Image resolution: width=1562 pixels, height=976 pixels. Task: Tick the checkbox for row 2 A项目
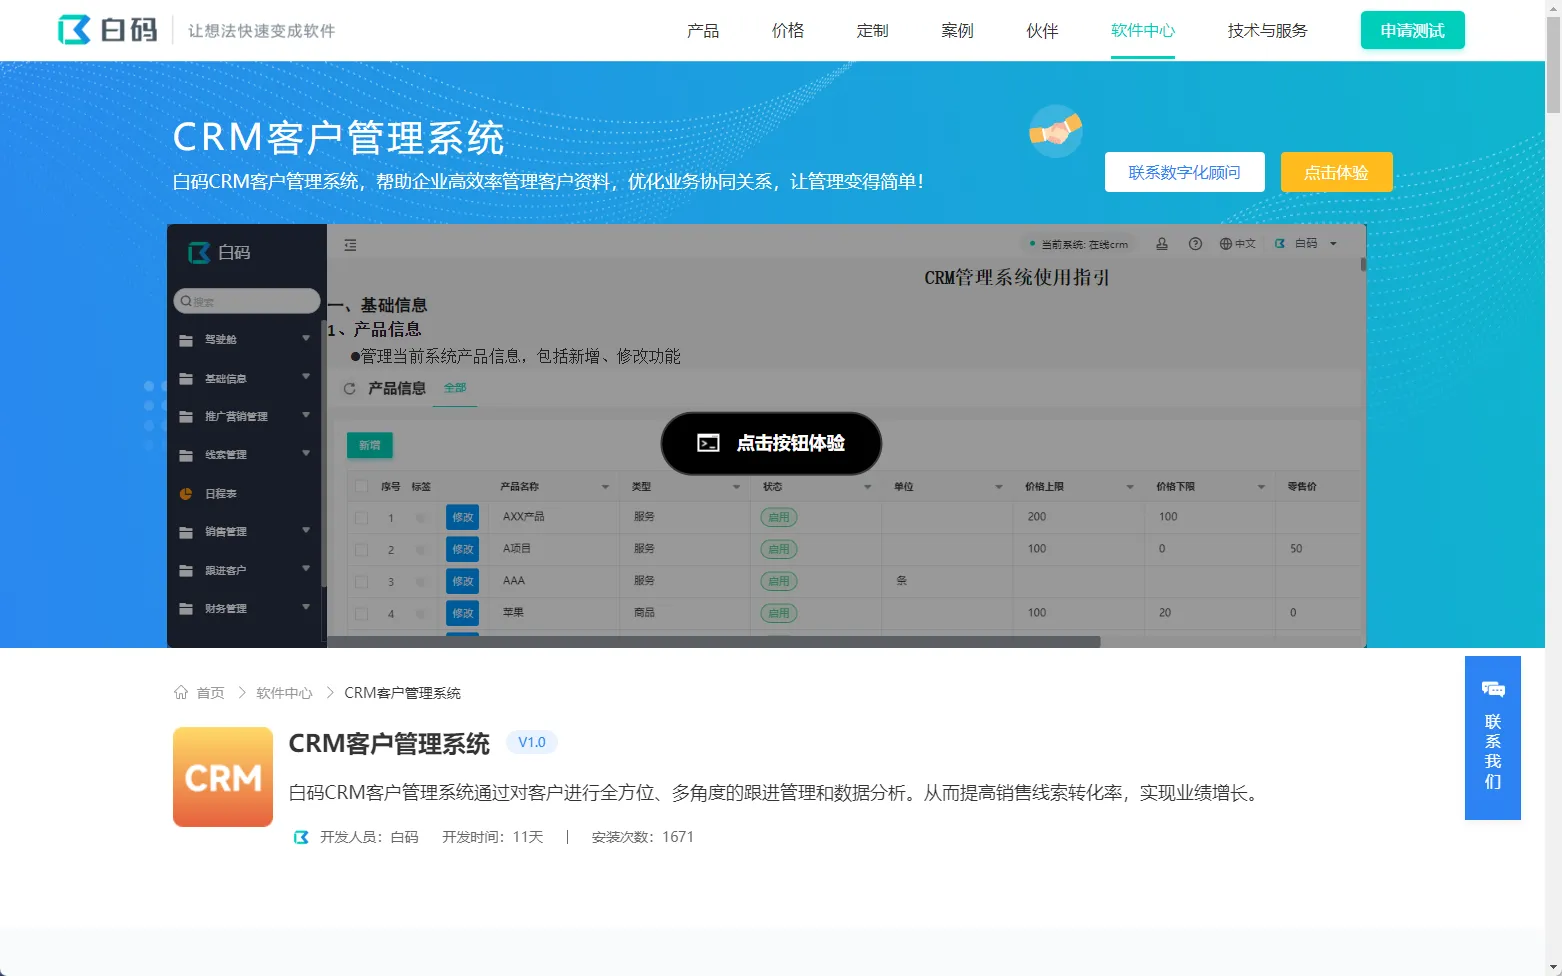tap(361, 550)
